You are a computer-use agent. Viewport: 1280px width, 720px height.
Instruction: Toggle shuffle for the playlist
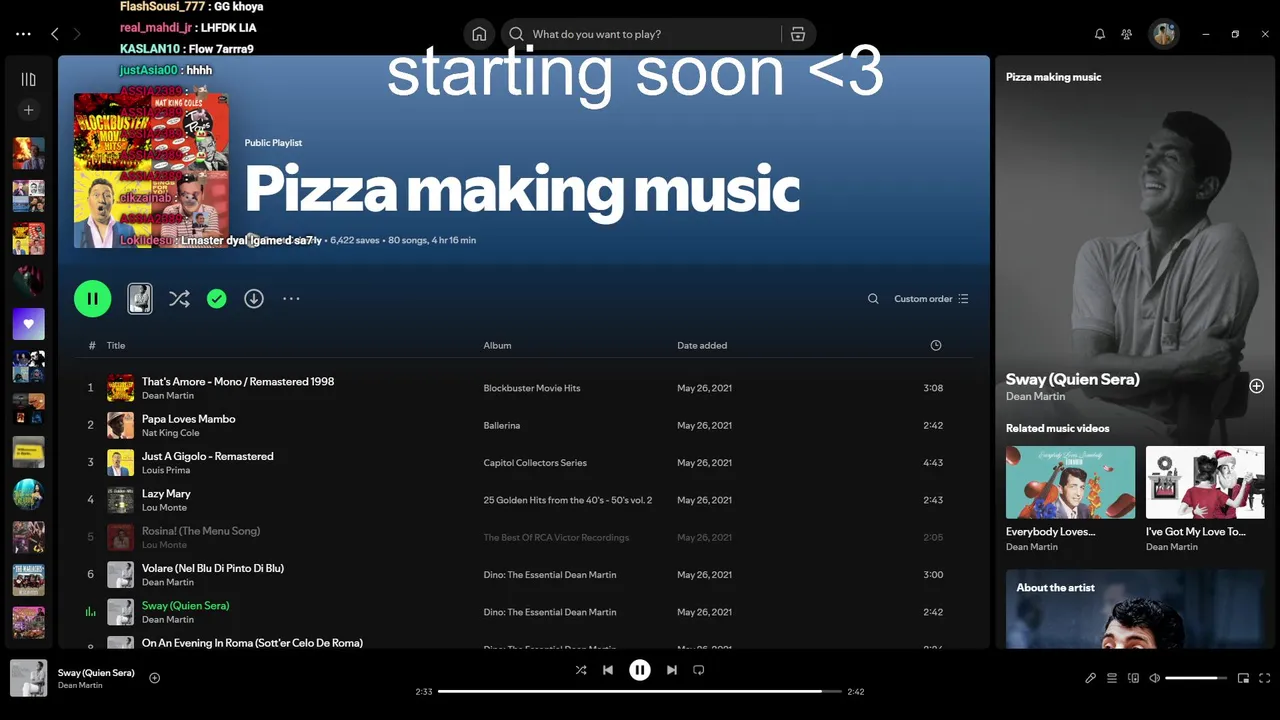[x=179, y=298]
